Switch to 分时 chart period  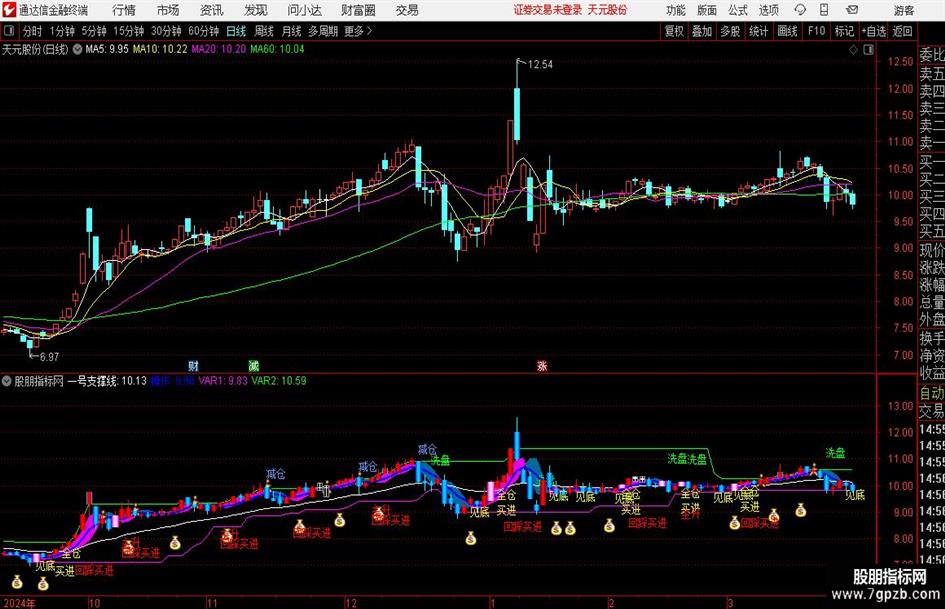(33, 31)
